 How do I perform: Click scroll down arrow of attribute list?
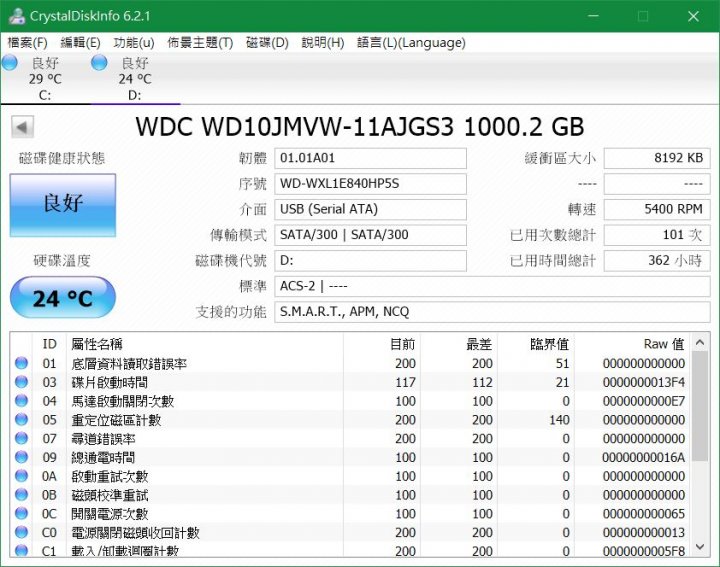pos(700,547)
